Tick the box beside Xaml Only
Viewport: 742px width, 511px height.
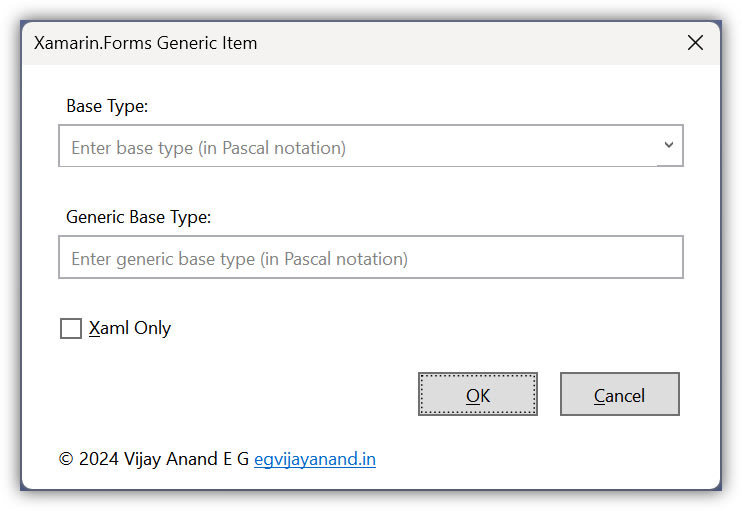click(71, 329)
